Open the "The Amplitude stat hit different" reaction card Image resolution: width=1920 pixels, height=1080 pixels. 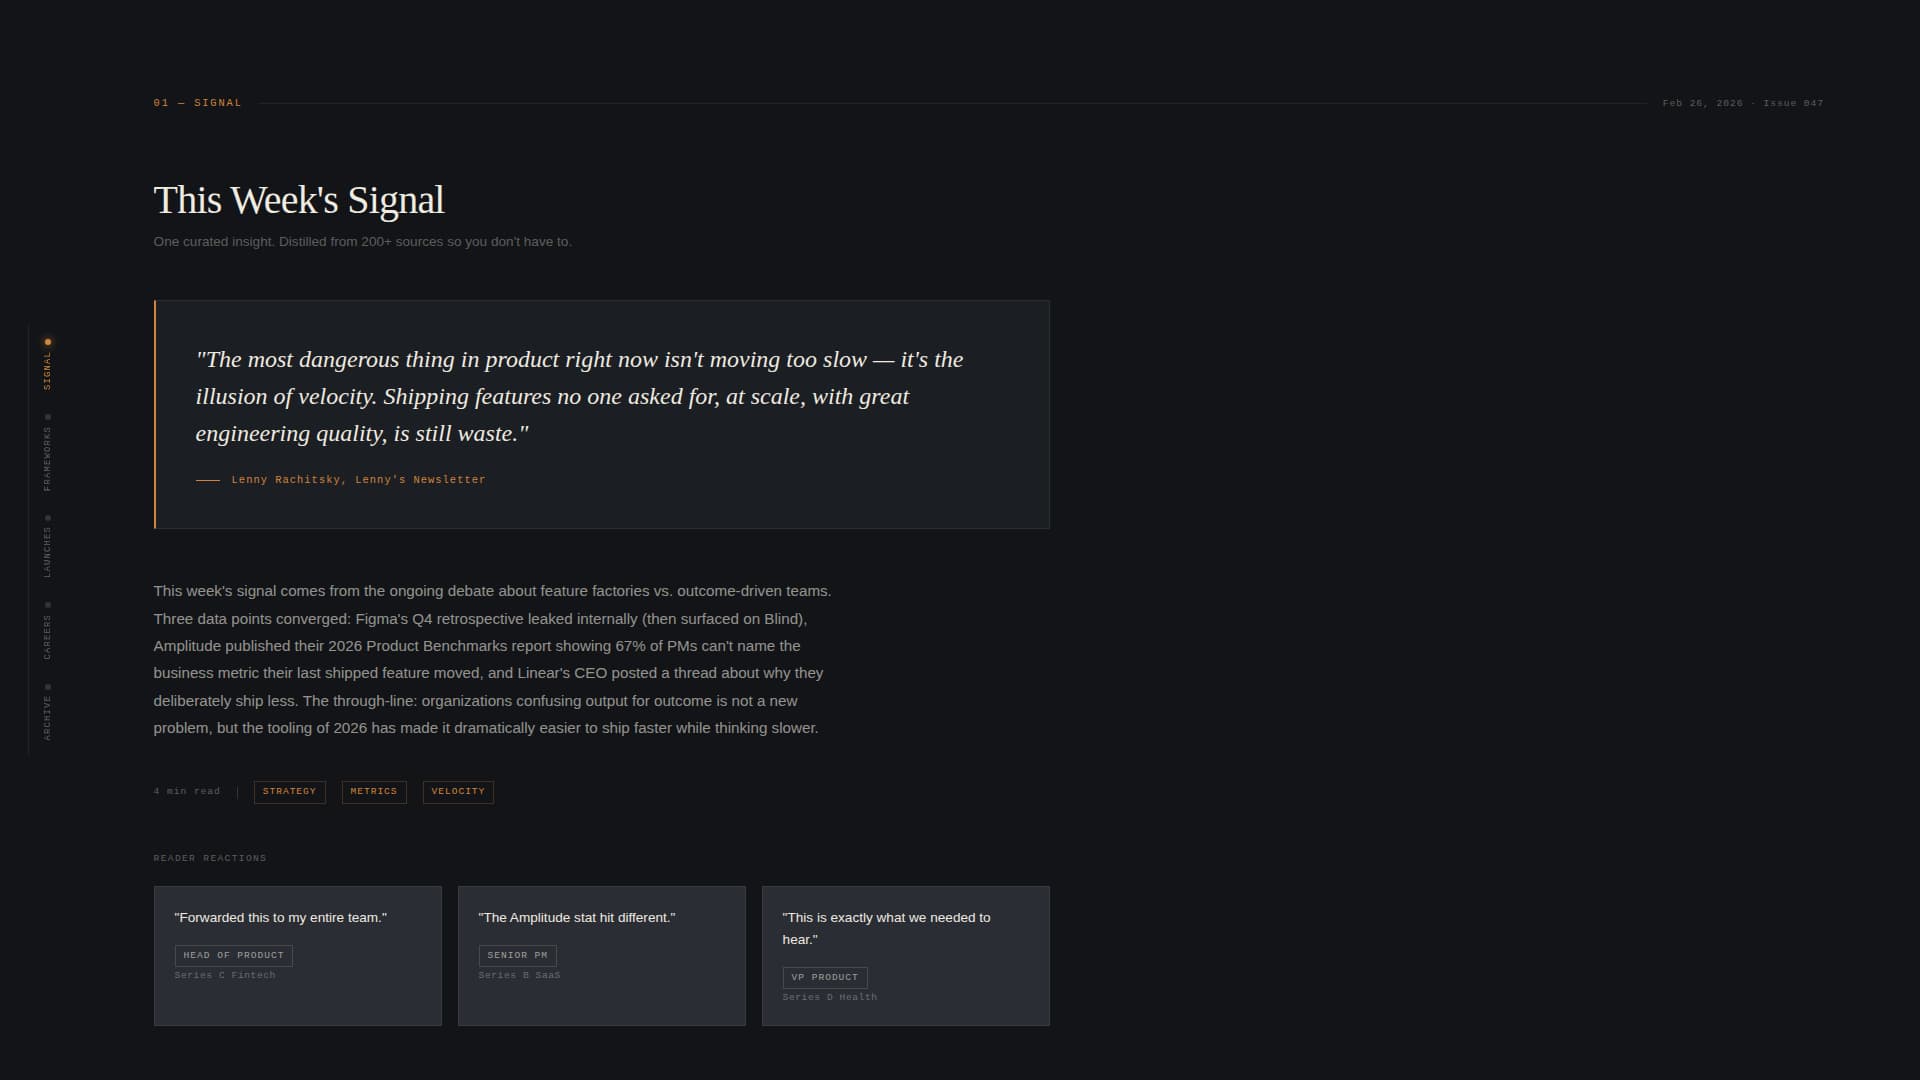[602, 955]
